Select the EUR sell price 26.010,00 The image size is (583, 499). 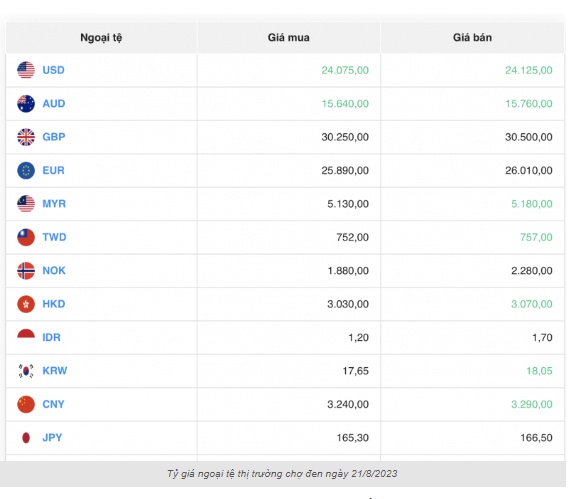pos(529,170)
